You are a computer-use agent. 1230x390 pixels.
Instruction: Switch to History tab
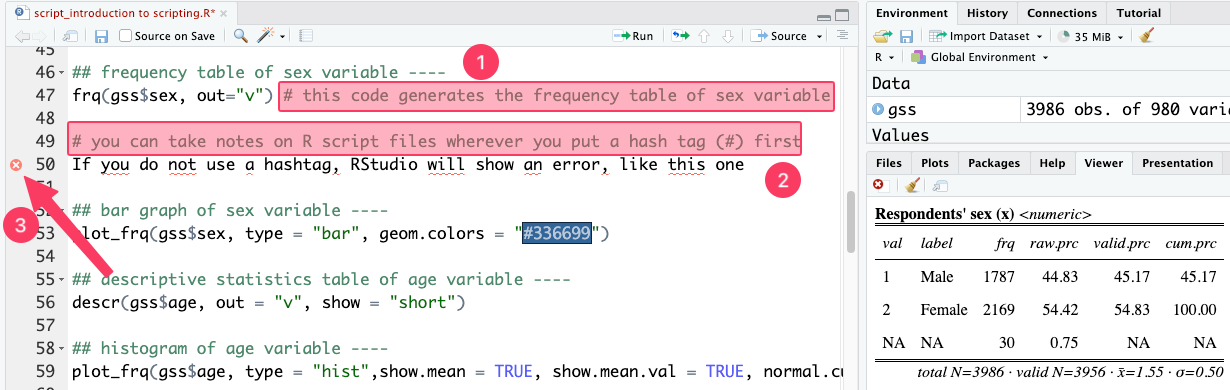(987, 13)
